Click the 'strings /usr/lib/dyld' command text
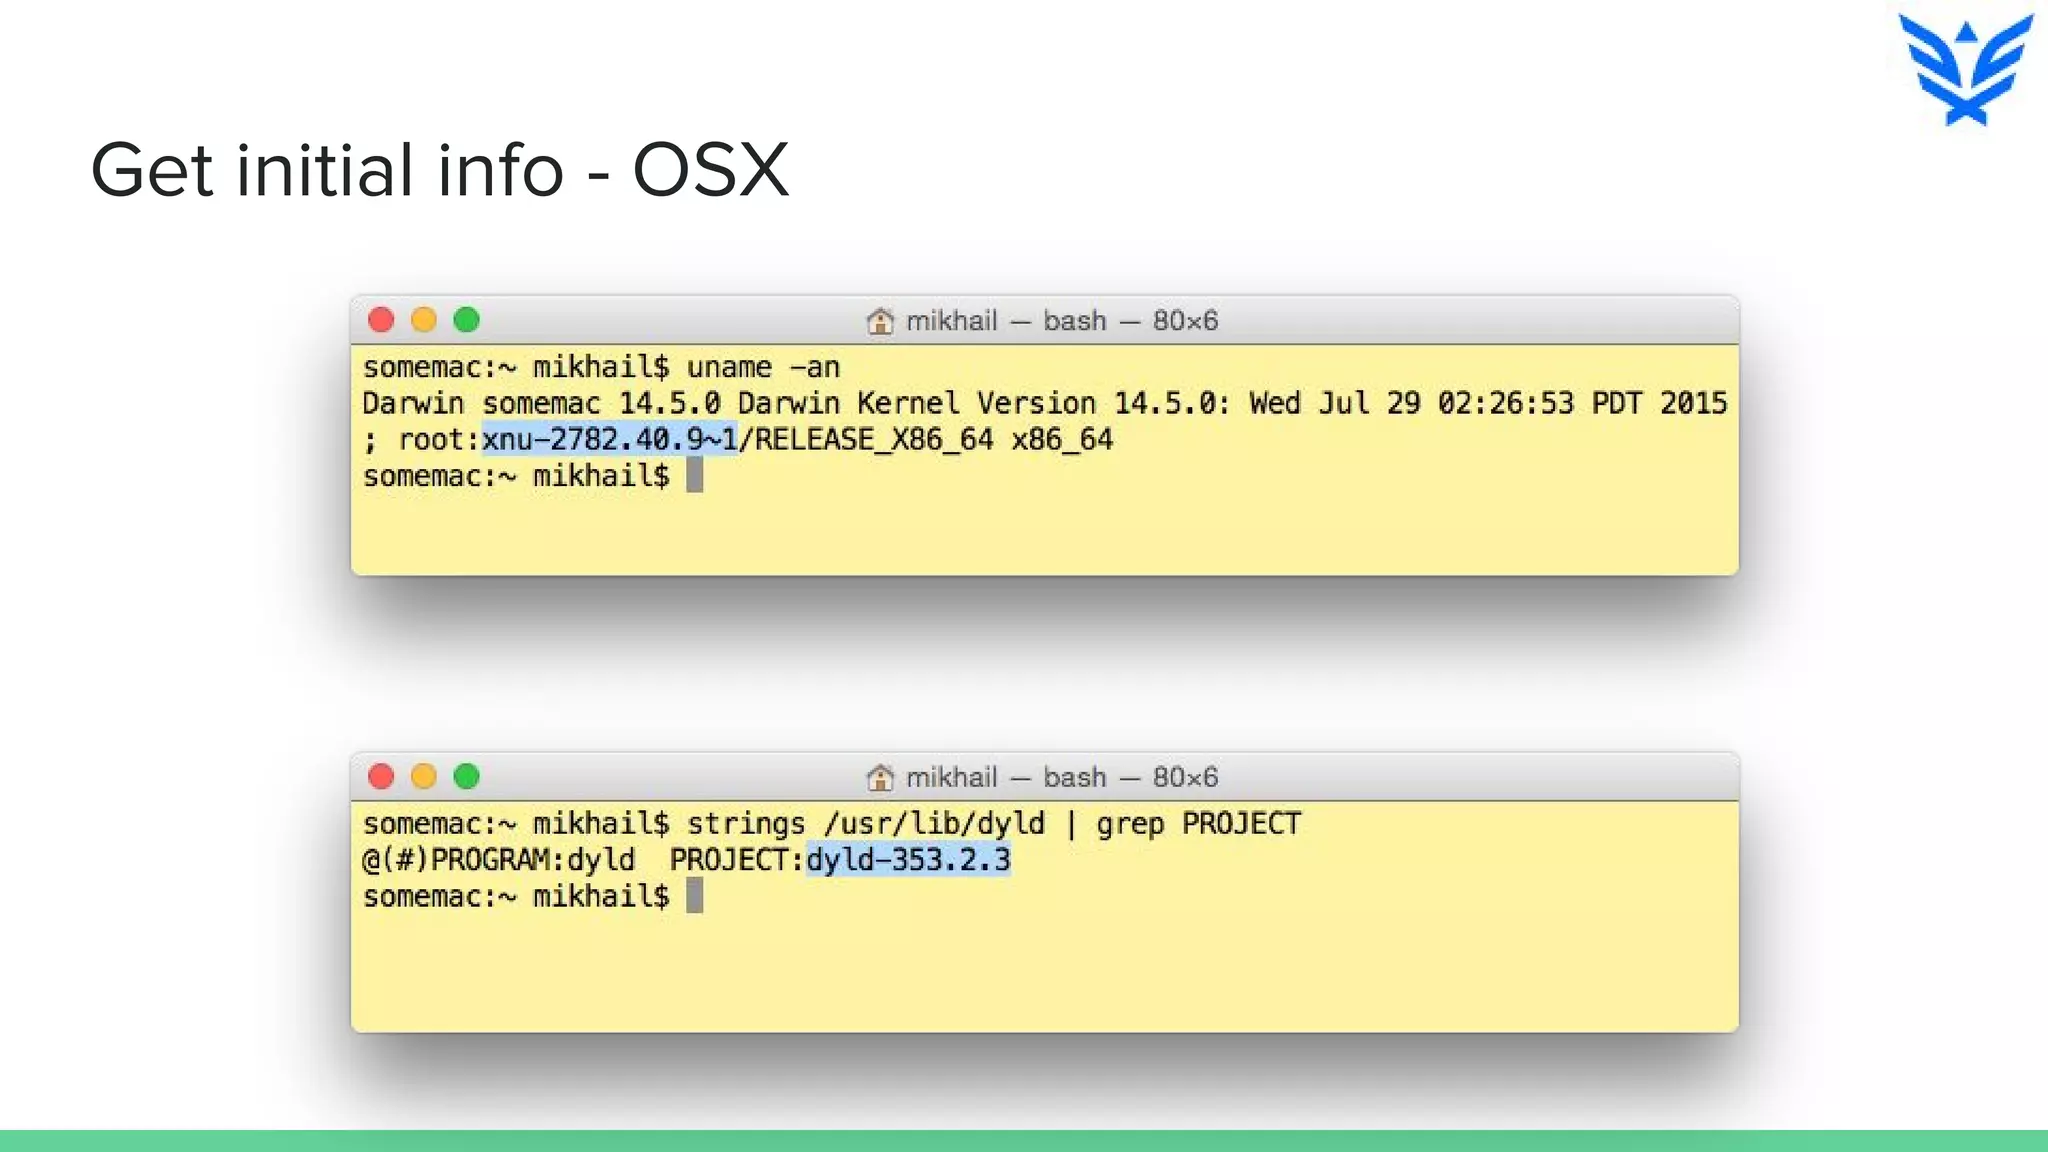 [x=866, y=824]
